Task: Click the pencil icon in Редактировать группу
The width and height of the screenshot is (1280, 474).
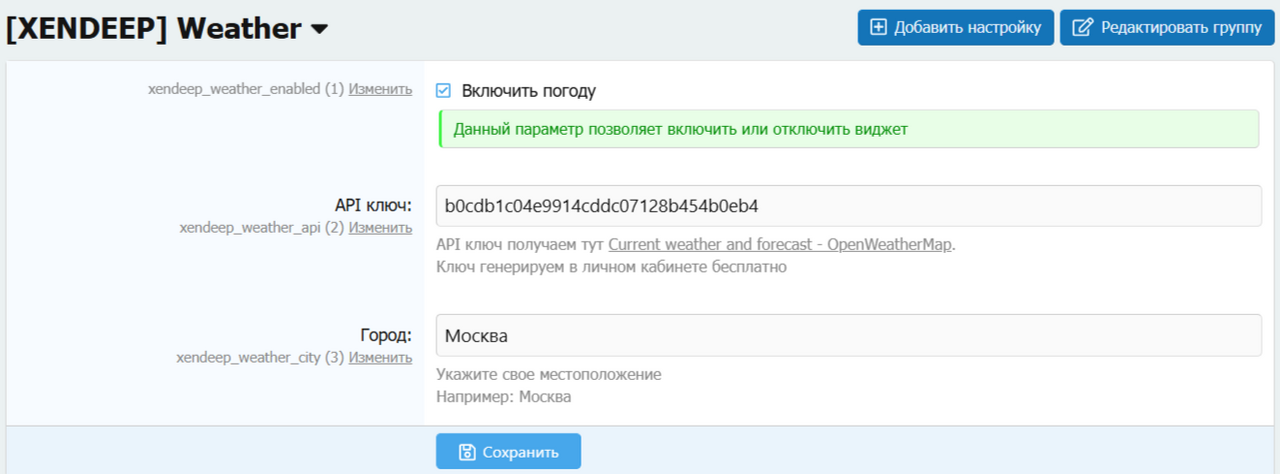Action: (1082, 27)
